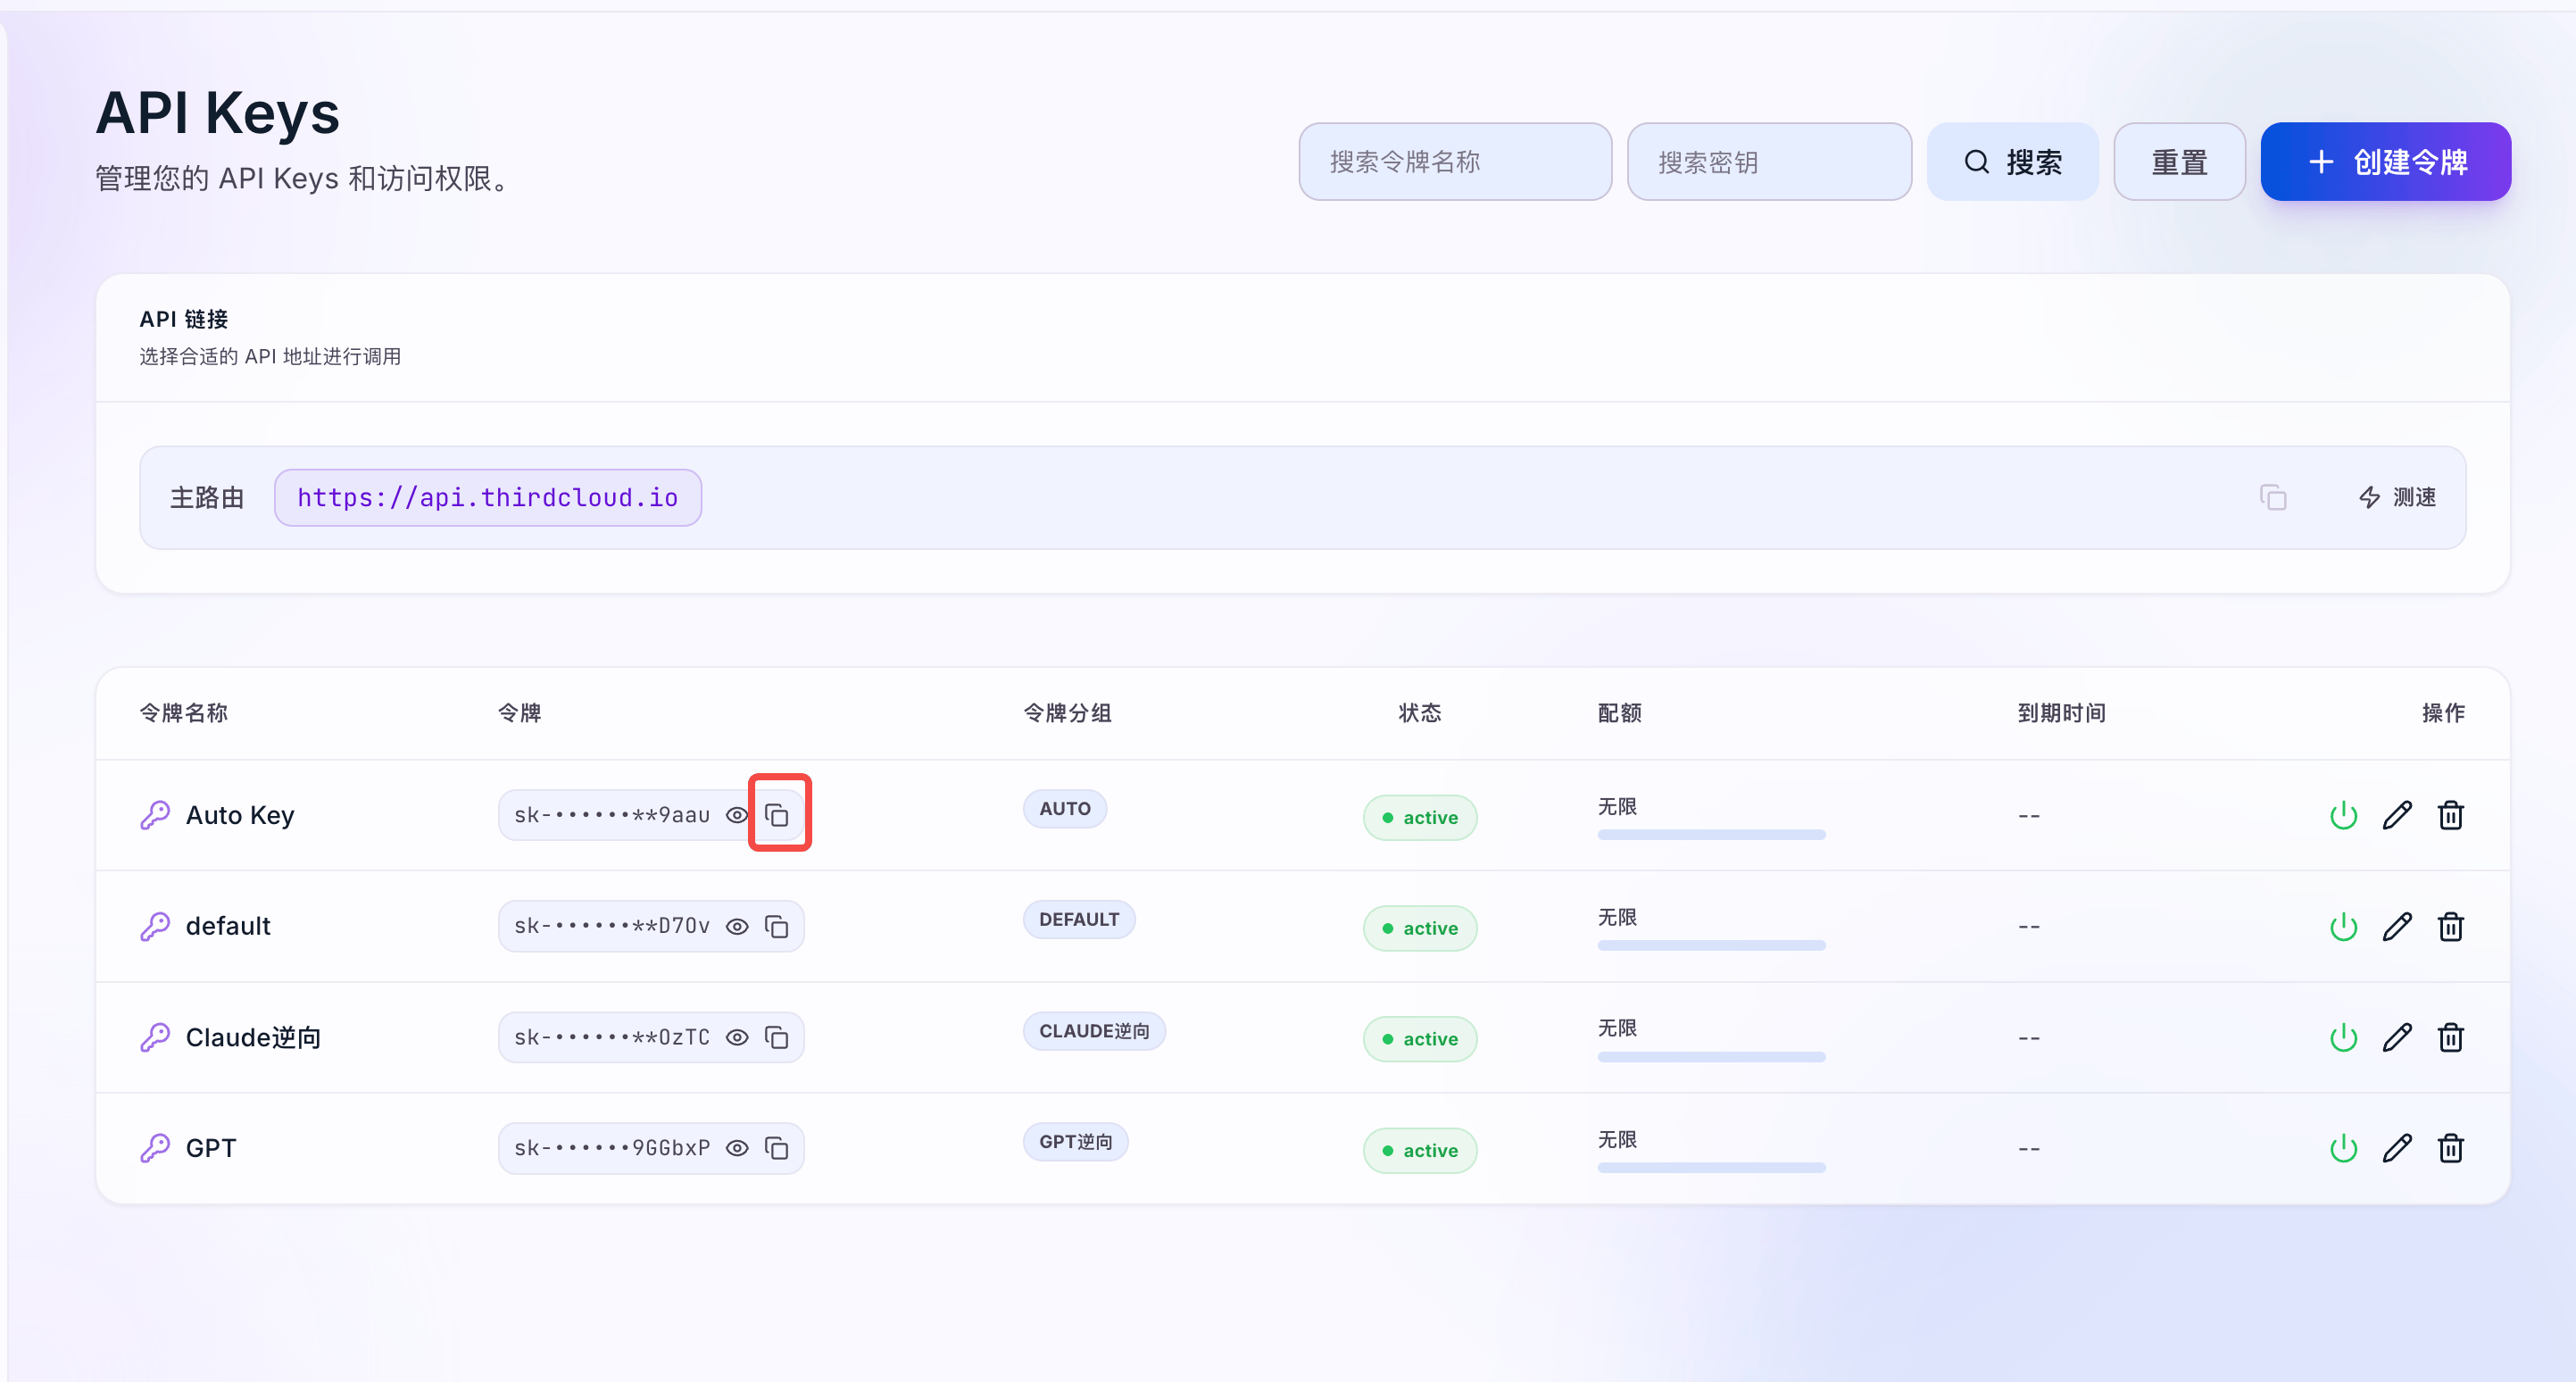
Task: Focus the 搜索令牌名称 search field
Action: pyautogui.click(x=1455, y=162)
